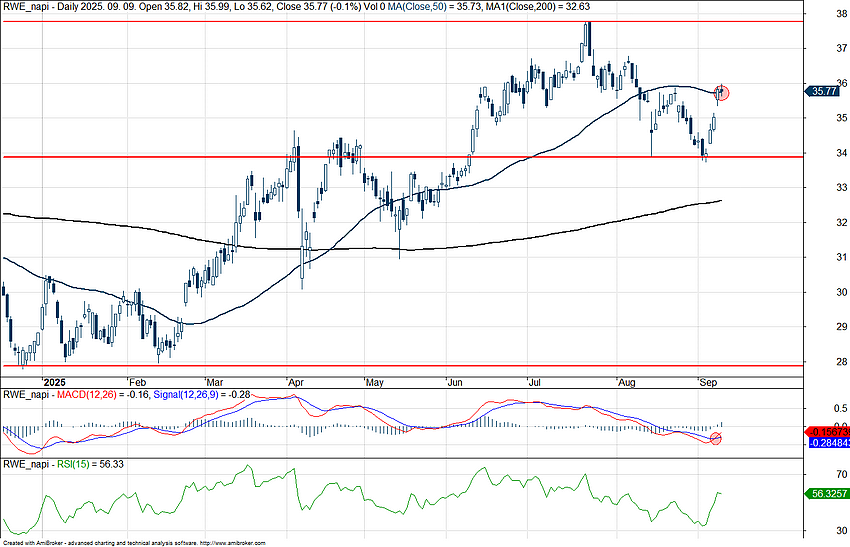The image size is (850, 547).
Task: Click the 'Apr' month label on the time axis
Action: 295,382
